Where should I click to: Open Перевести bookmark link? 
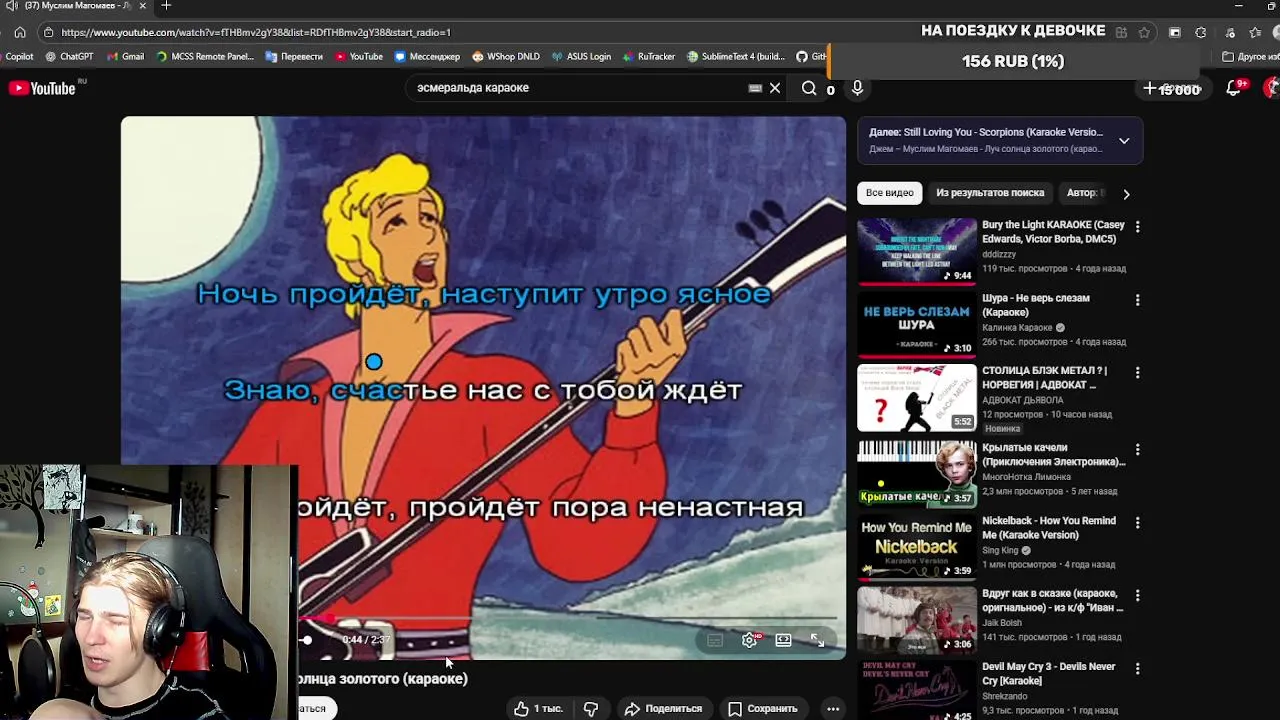click(294, 57)
